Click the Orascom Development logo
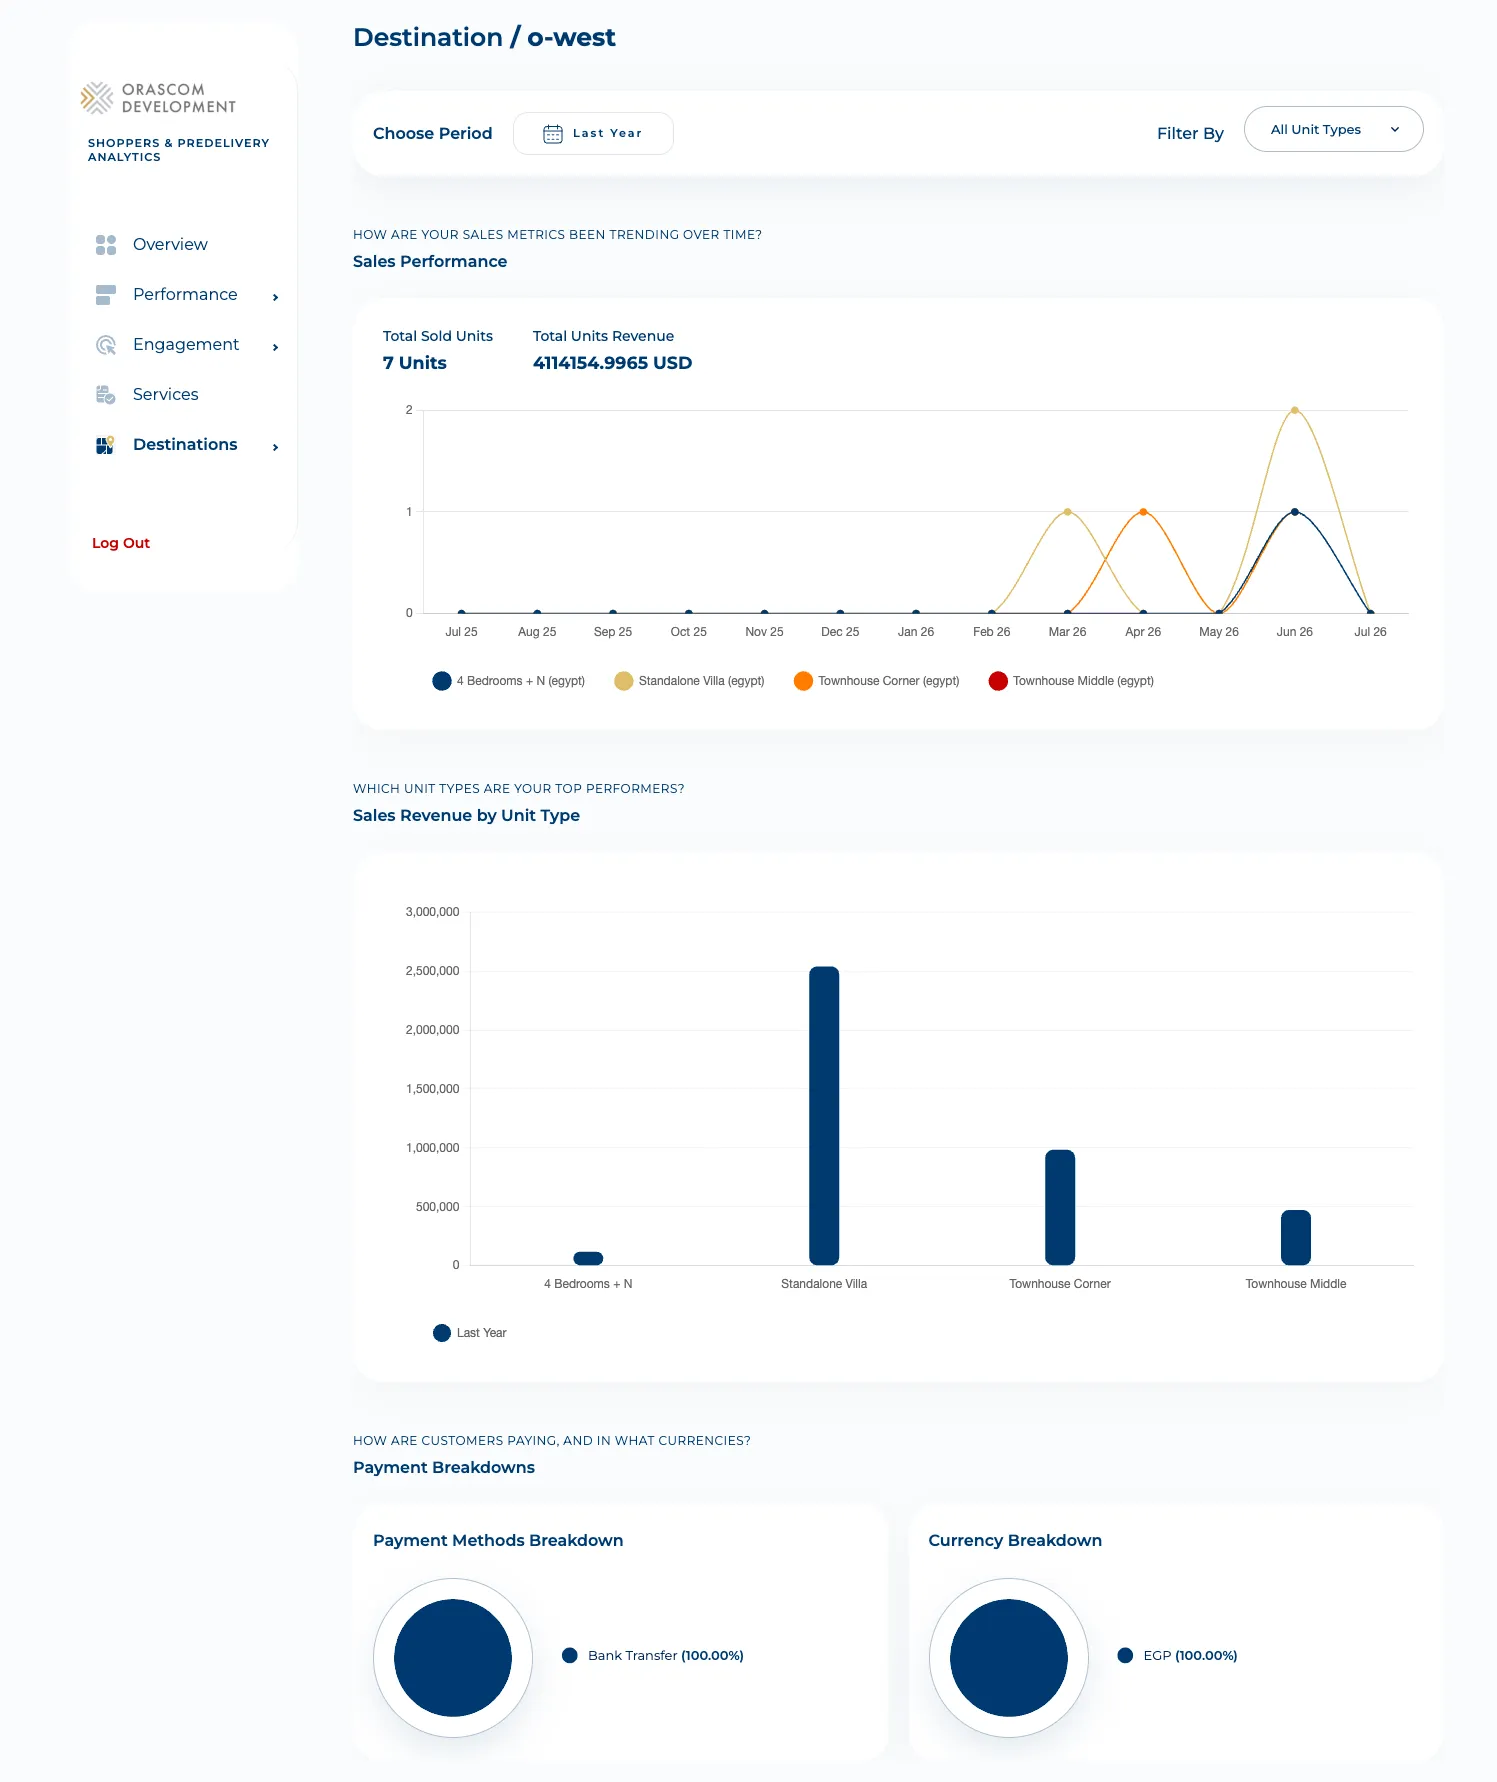 [x=159, y=98]
